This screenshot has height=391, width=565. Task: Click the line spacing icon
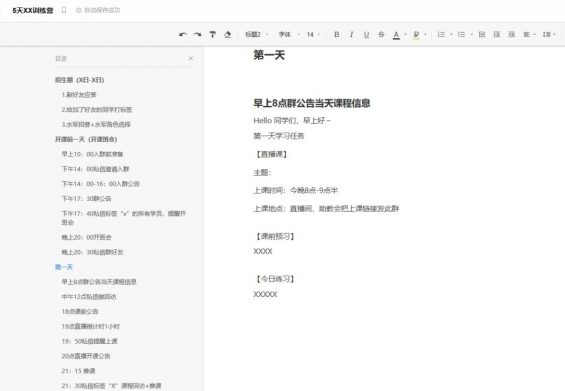[x=547, y=35]
